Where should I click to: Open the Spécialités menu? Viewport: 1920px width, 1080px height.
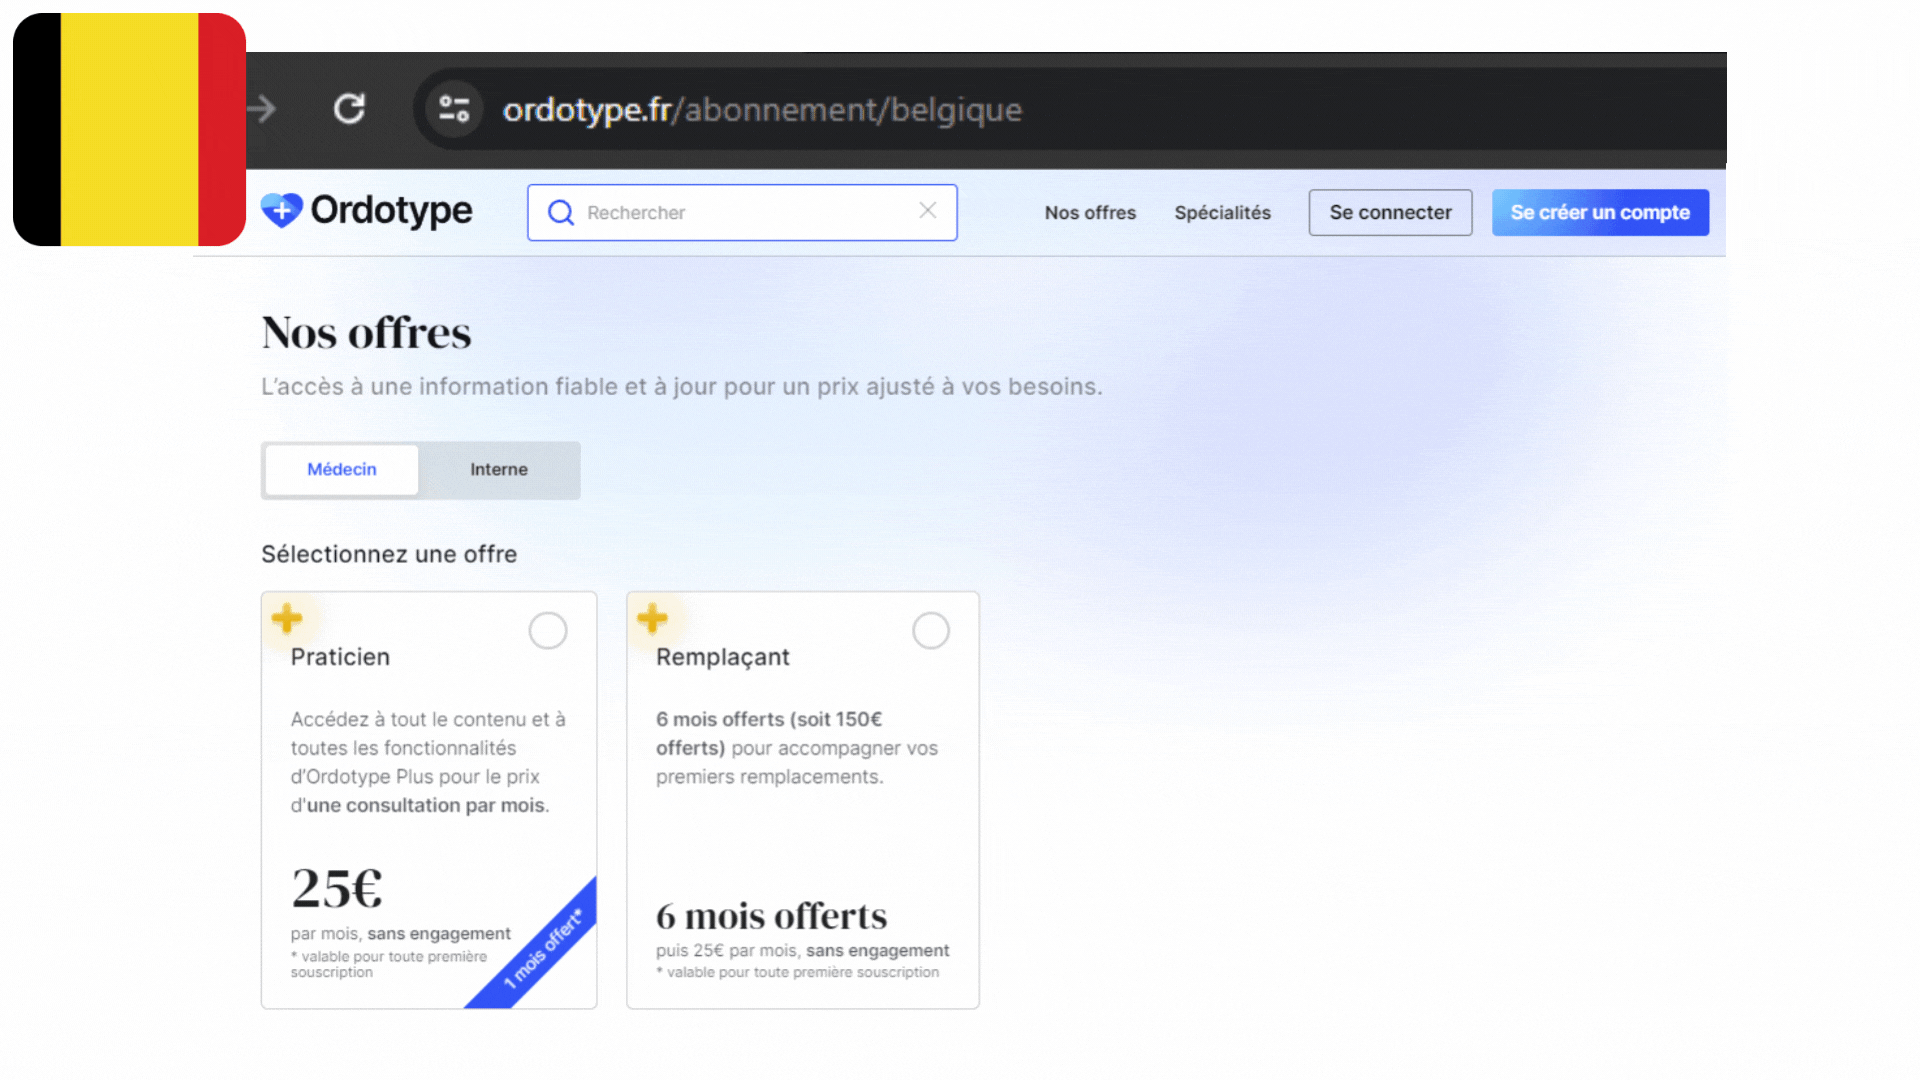[x=1222, y=213]
